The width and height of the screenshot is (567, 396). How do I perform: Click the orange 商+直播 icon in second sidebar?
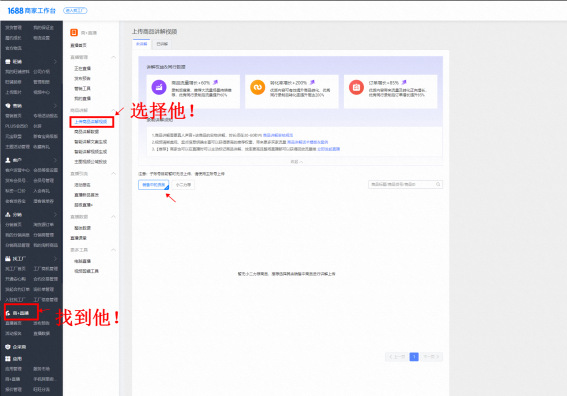pos(74,33)
